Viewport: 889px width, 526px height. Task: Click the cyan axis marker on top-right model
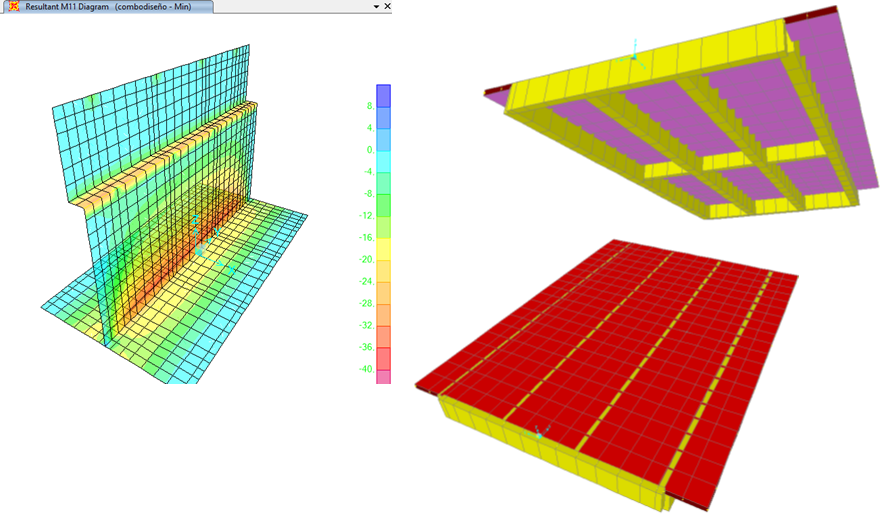[632, 56]
